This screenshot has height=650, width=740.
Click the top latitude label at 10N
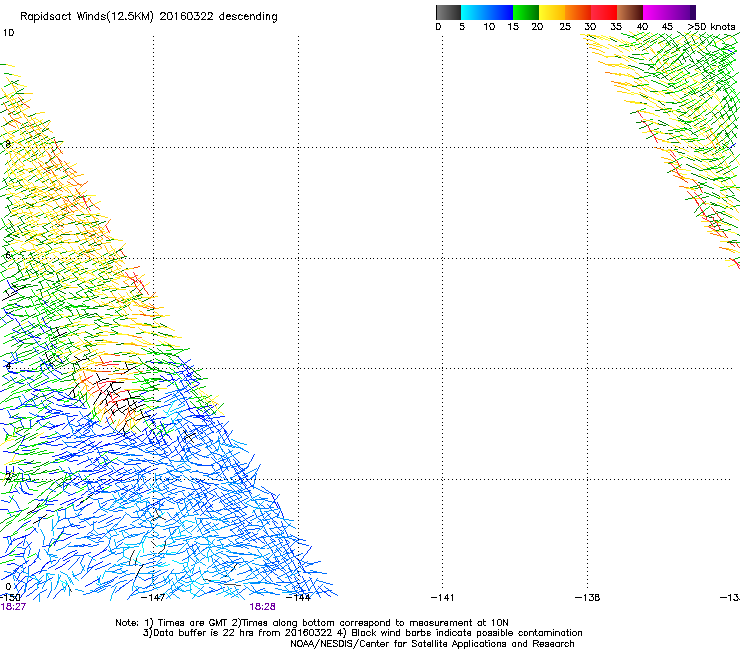tap(8, 33)
